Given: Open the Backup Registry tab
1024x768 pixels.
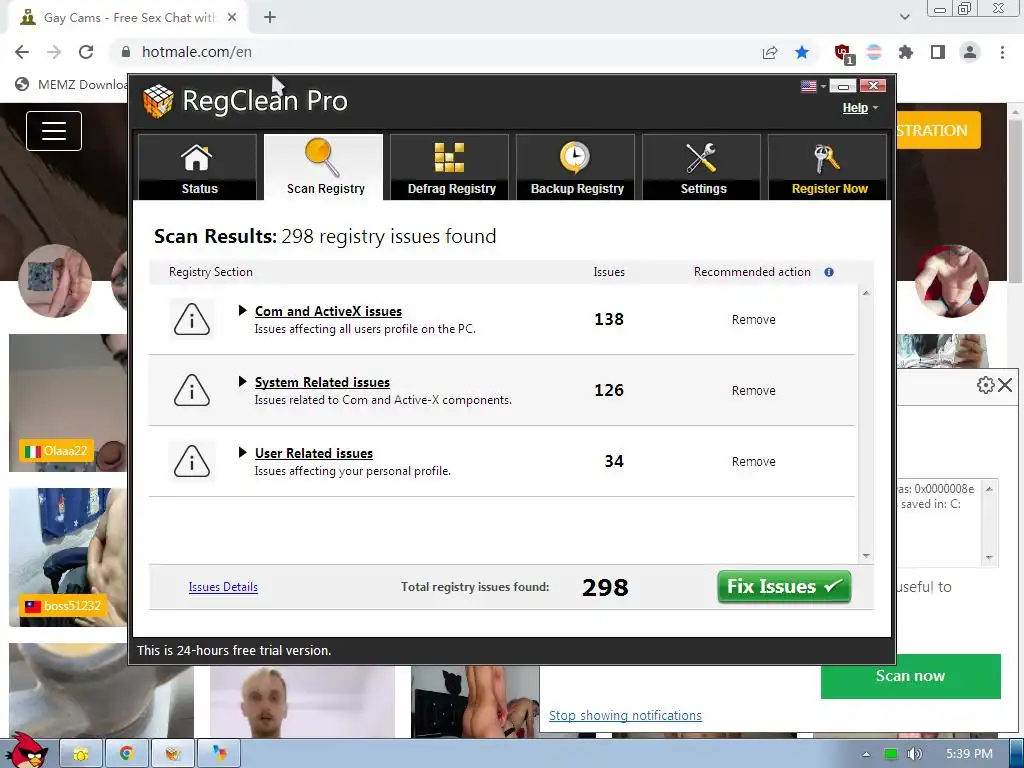Looking at the screenshot, I should point(575,167).
